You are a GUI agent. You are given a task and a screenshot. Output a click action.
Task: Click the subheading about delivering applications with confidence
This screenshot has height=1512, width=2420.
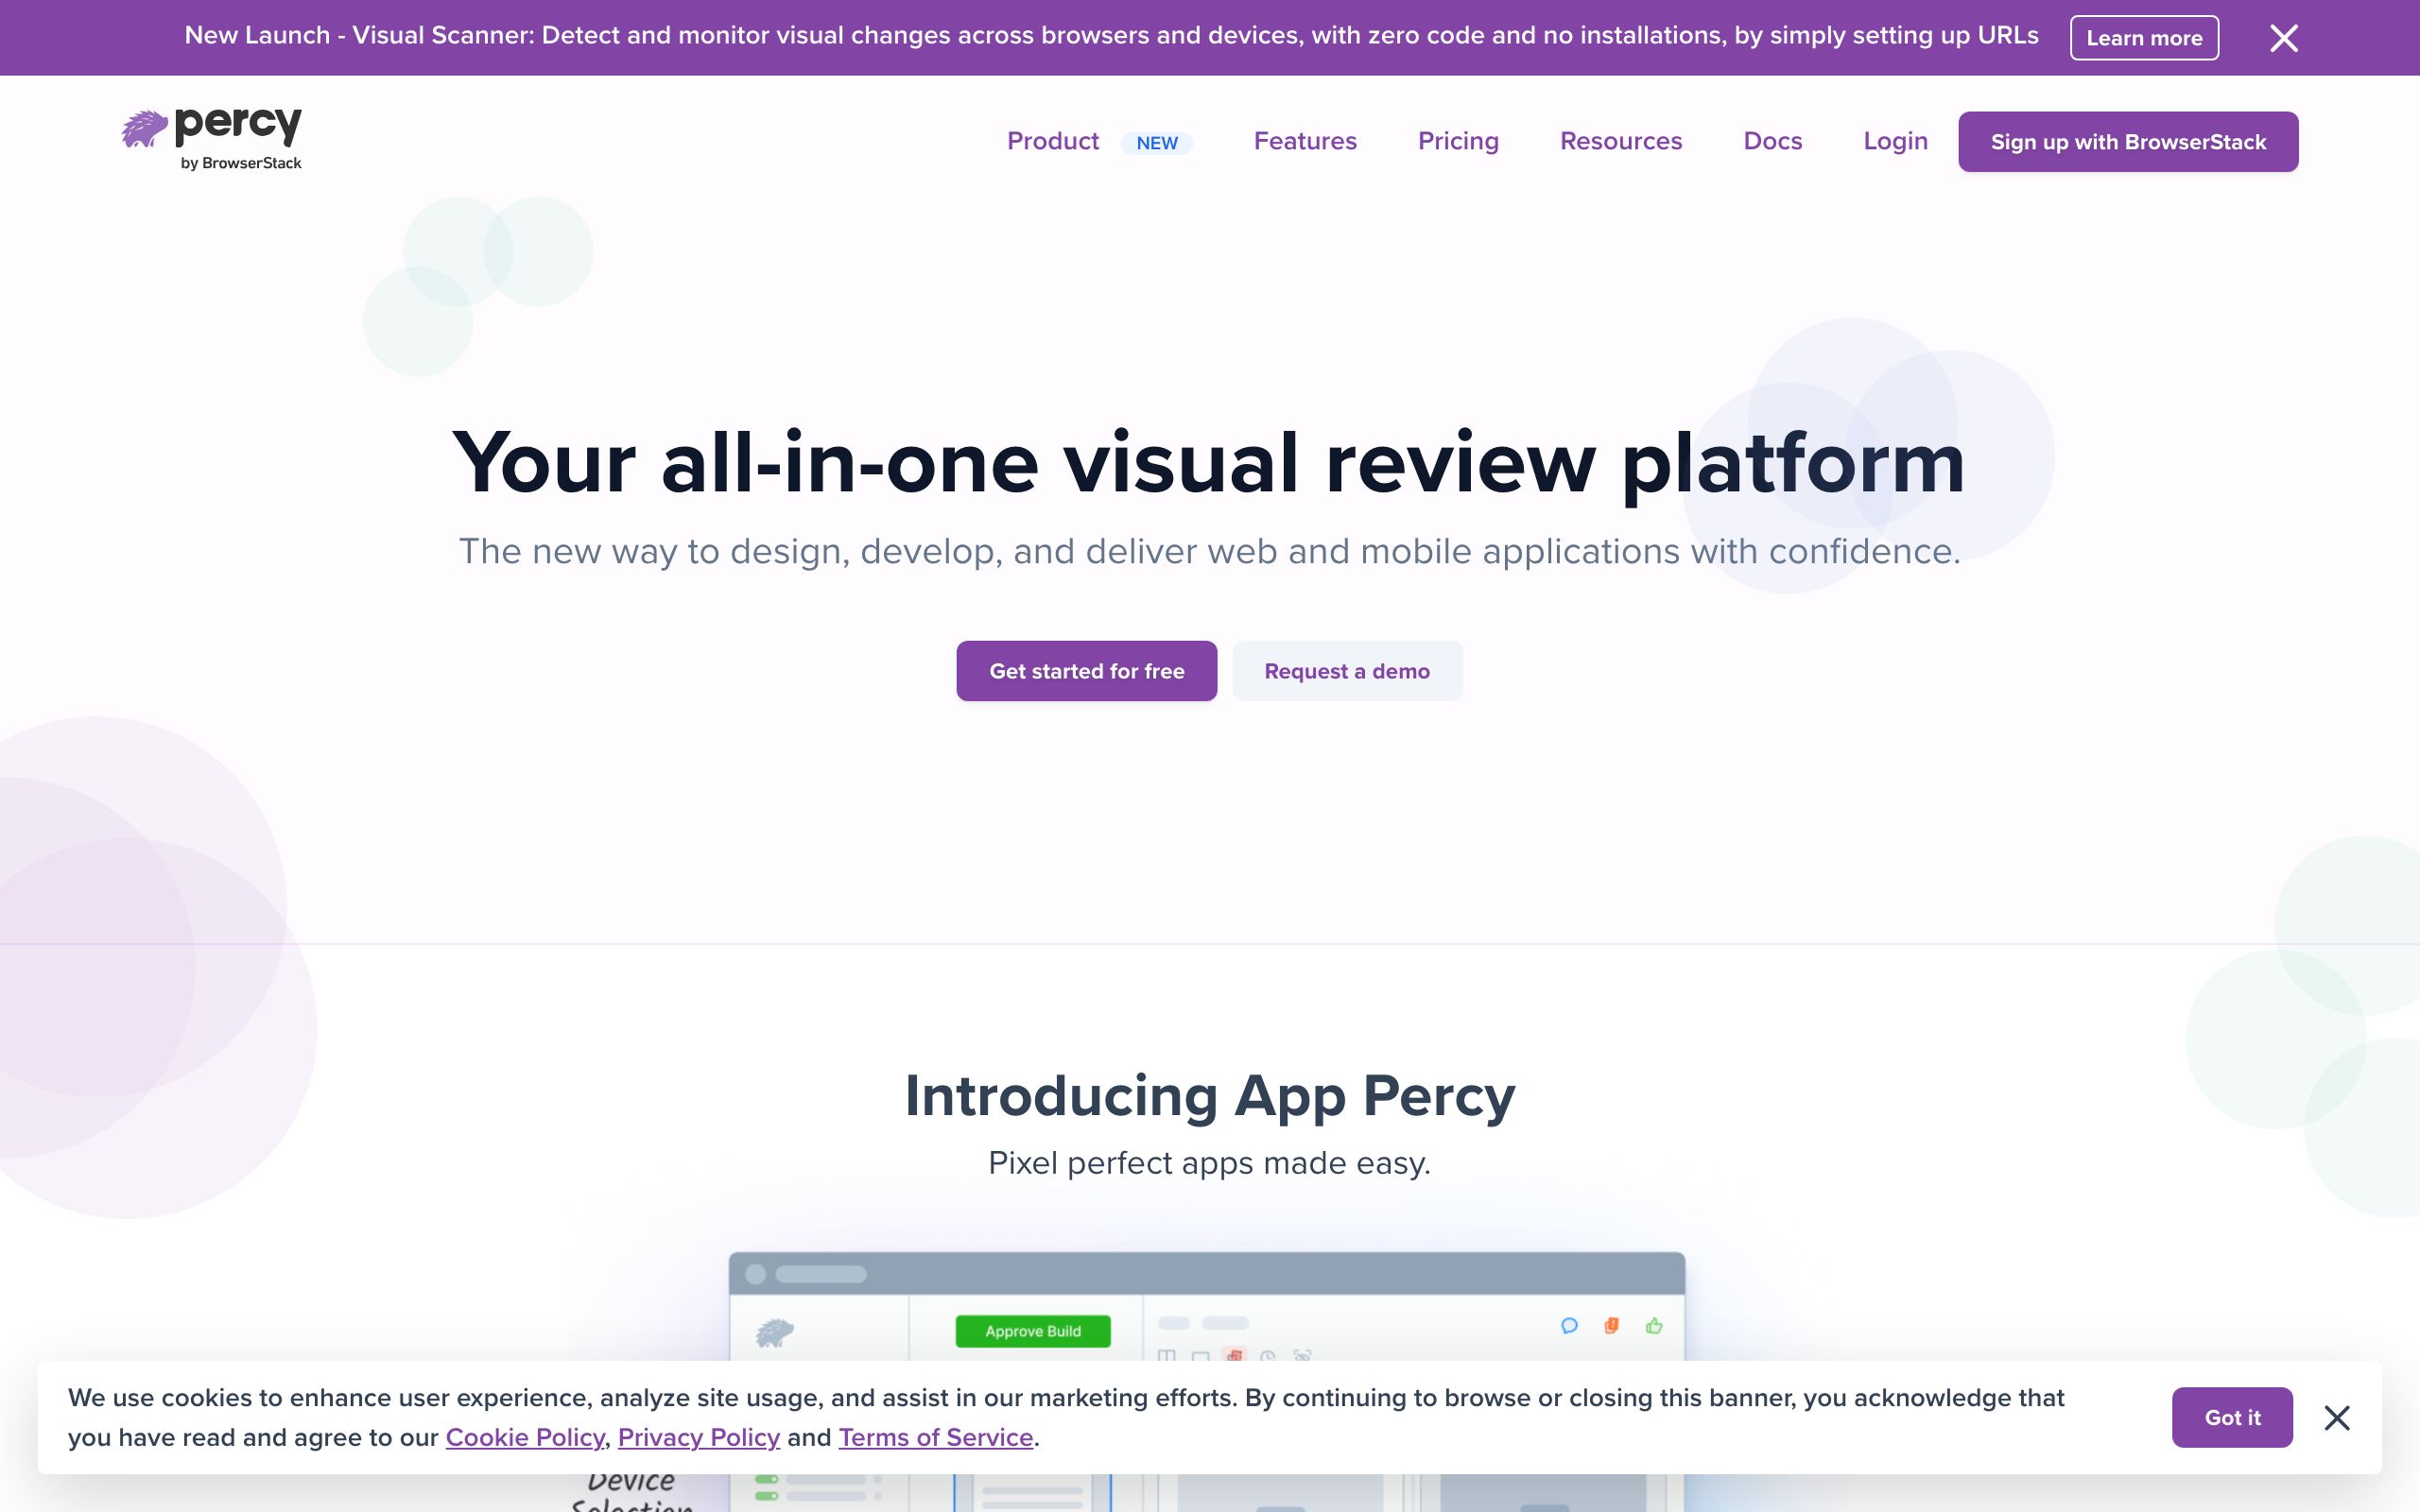tap(1210, 552)
